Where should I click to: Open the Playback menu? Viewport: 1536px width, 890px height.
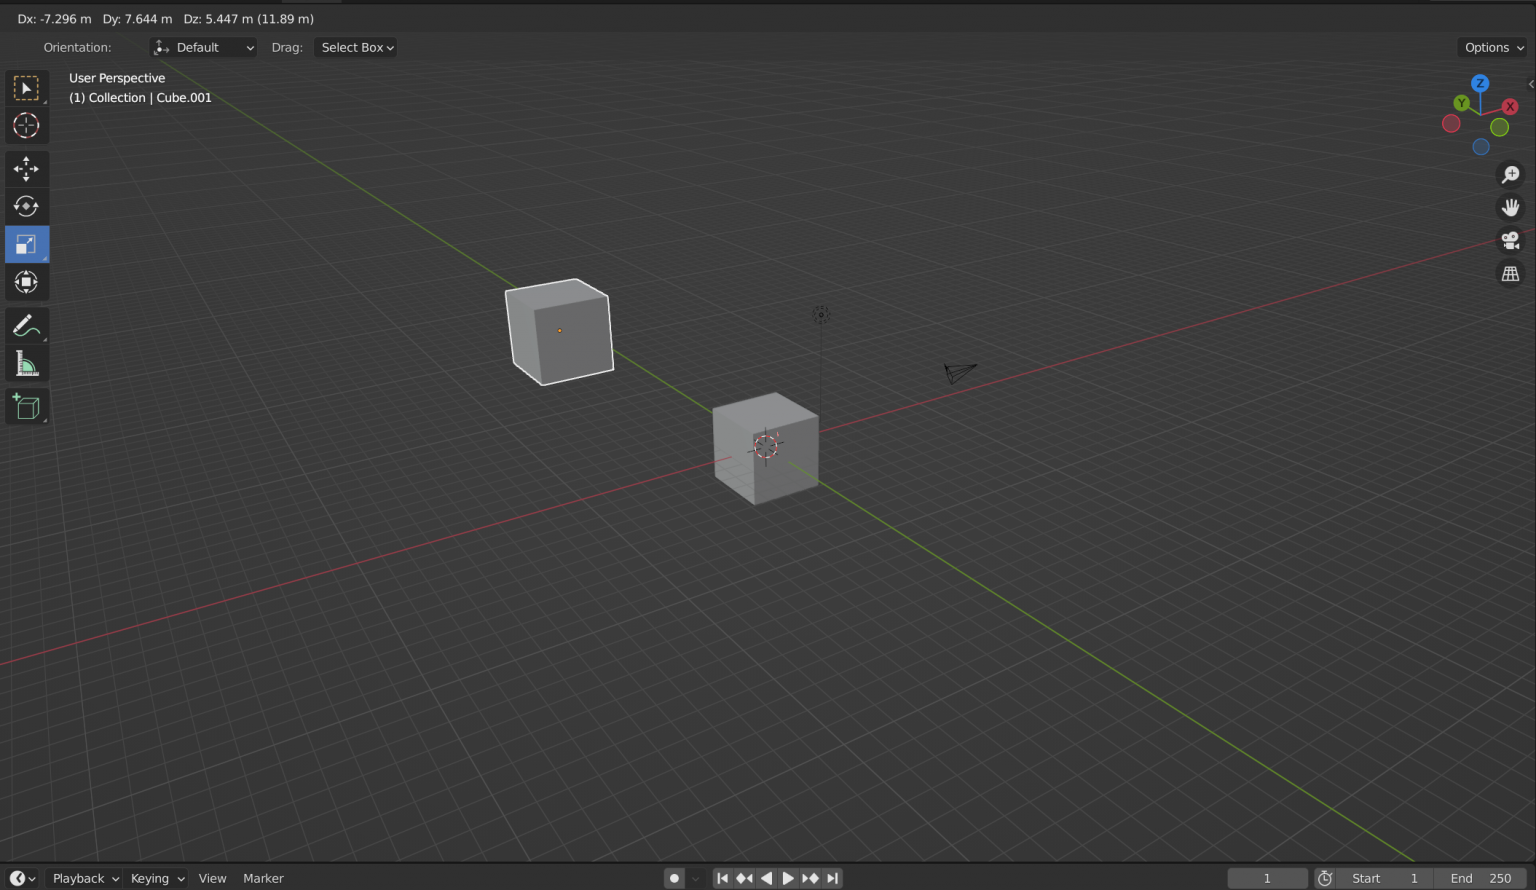[x=80, y=878]
